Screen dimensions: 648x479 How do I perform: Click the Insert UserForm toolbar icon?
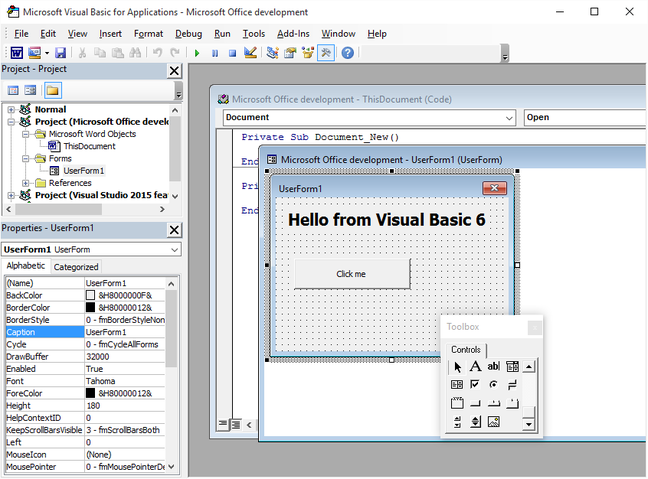click(34, 53)
